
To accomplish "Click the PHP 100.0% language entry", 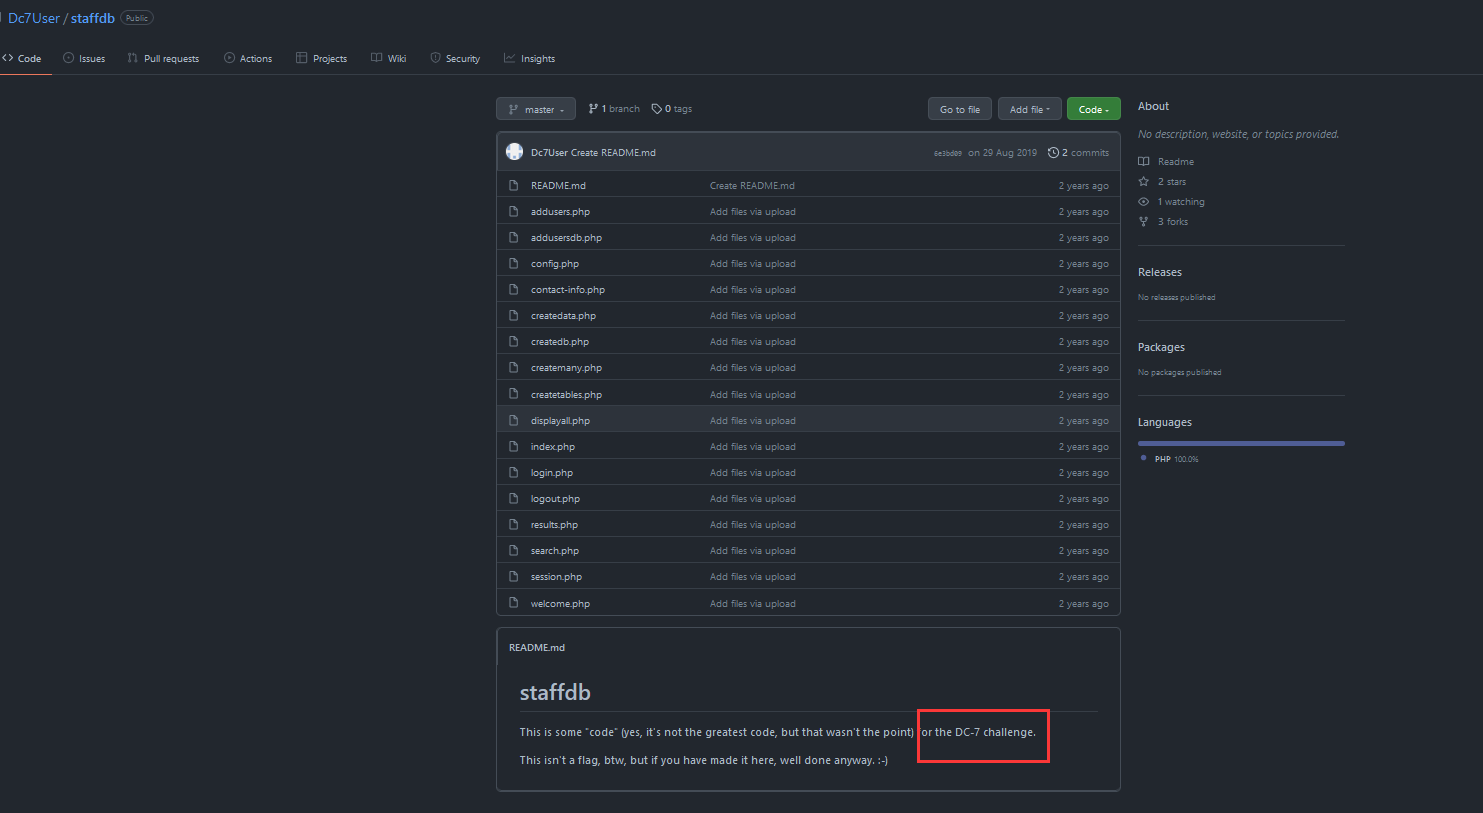I will pyautogui.click(x=1169, y=459).
